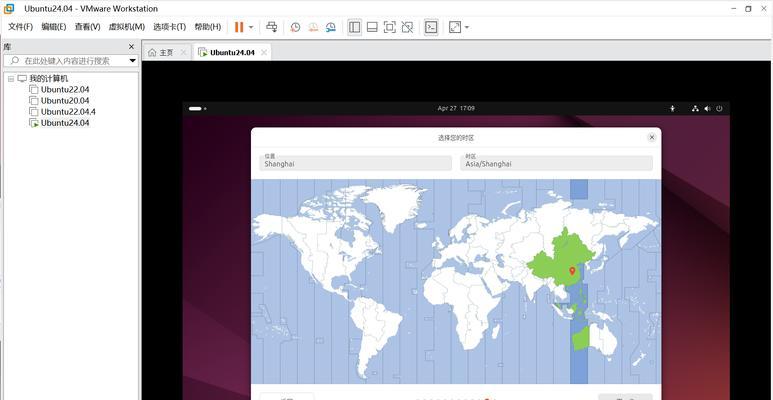Click the VMware Workstation title bar logo

(x=9, y=8)
